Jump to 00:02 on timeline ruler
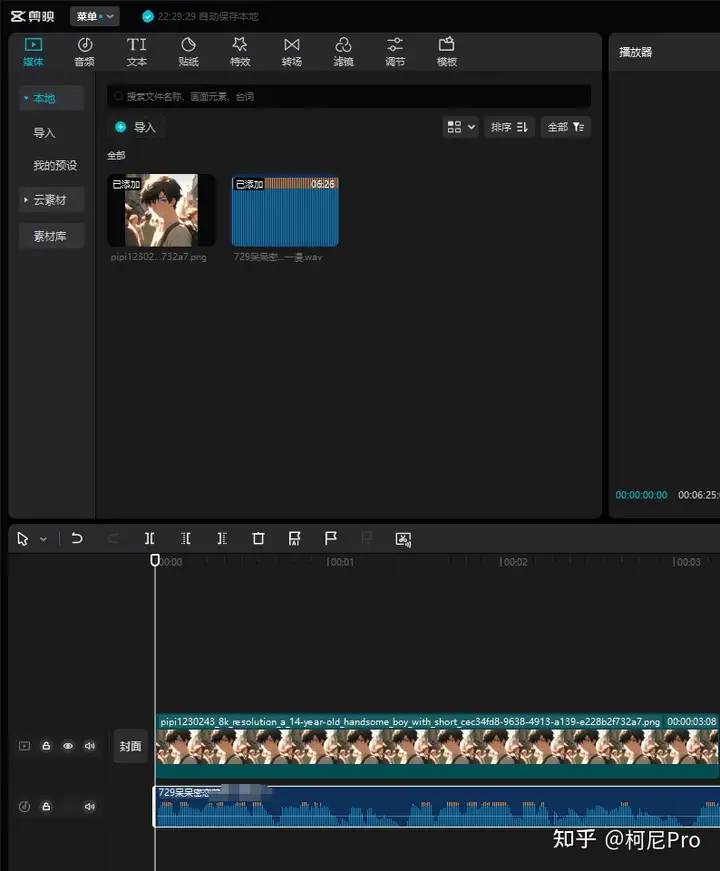Image resolution: width=720 pixels, height=871 pixels. click(513, 562)
